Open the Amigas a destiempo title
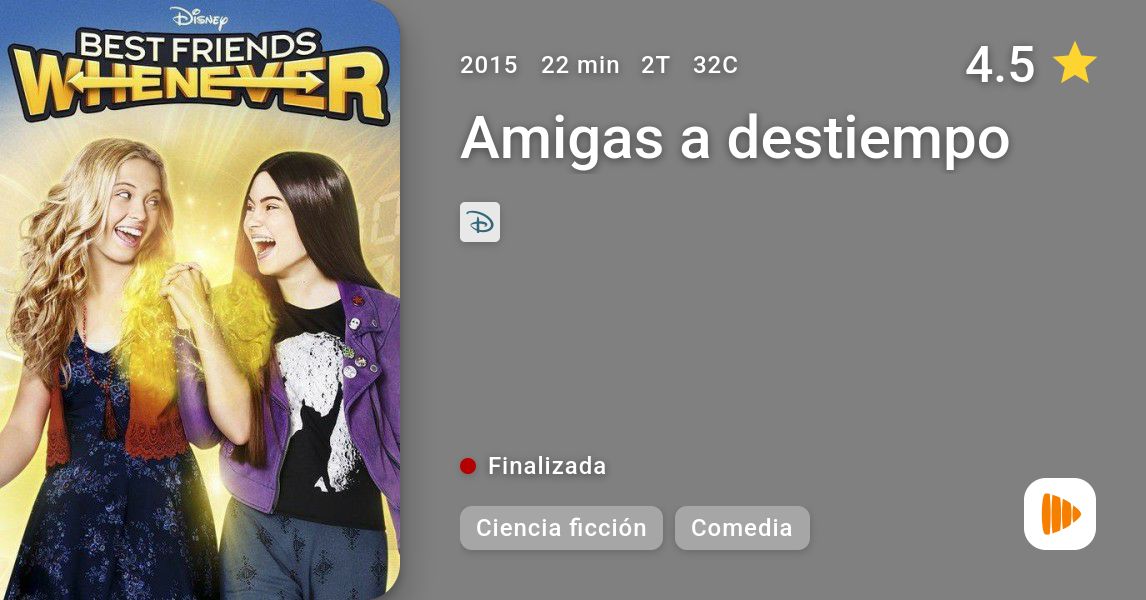Viewport: 1146px width, 600px height. coord(735,137)
